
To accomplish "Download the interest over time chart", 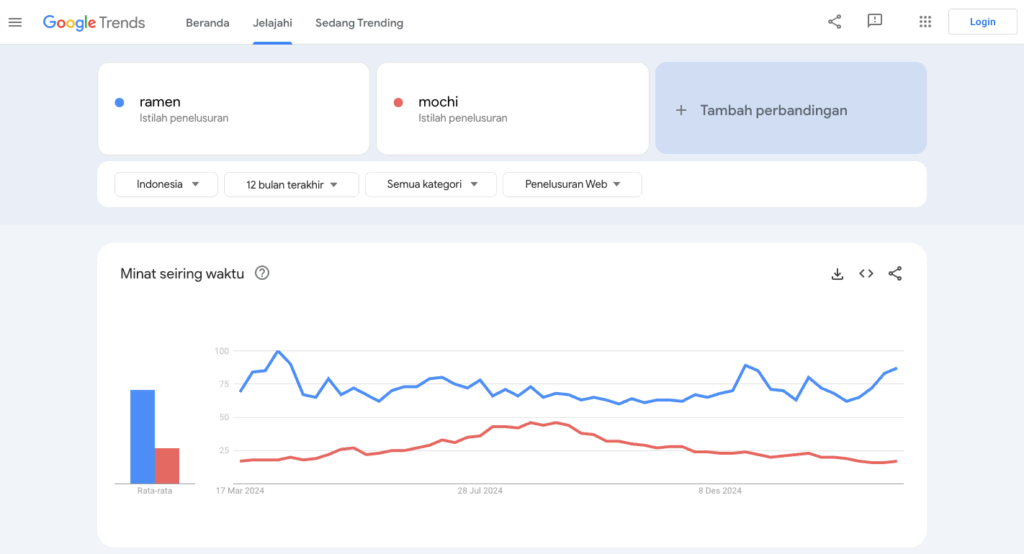I will click(x=838, y=274).
